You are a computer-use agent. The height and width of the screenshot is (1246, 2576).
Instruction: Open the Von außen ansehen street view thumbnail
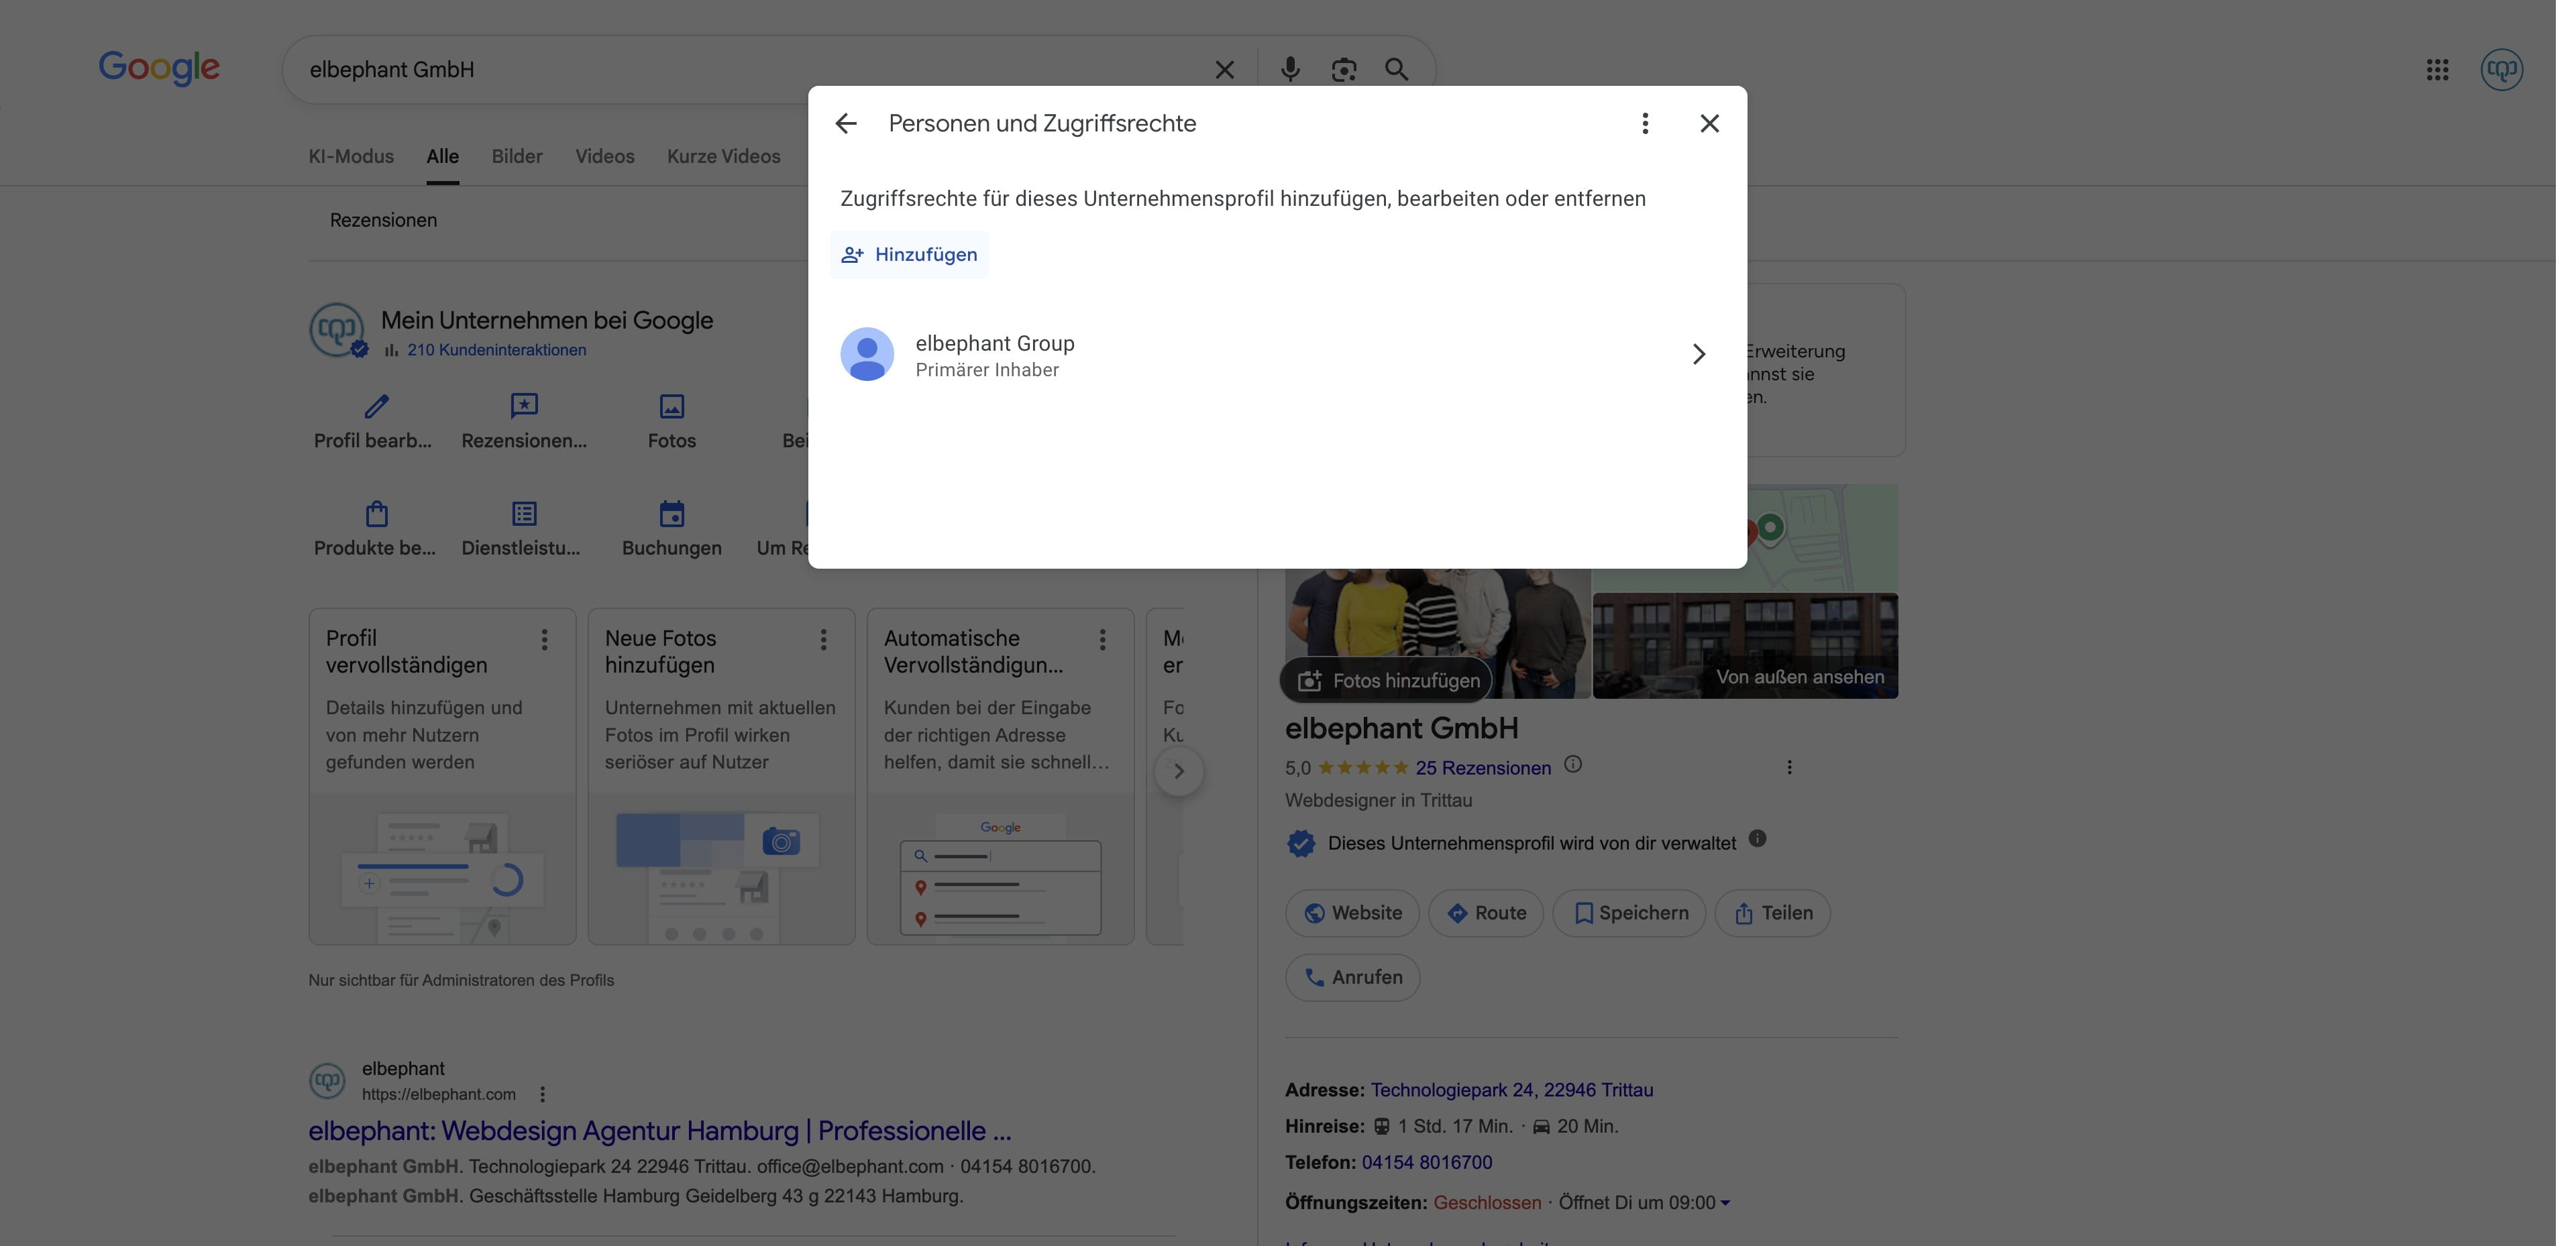[x=1745, y=645]
